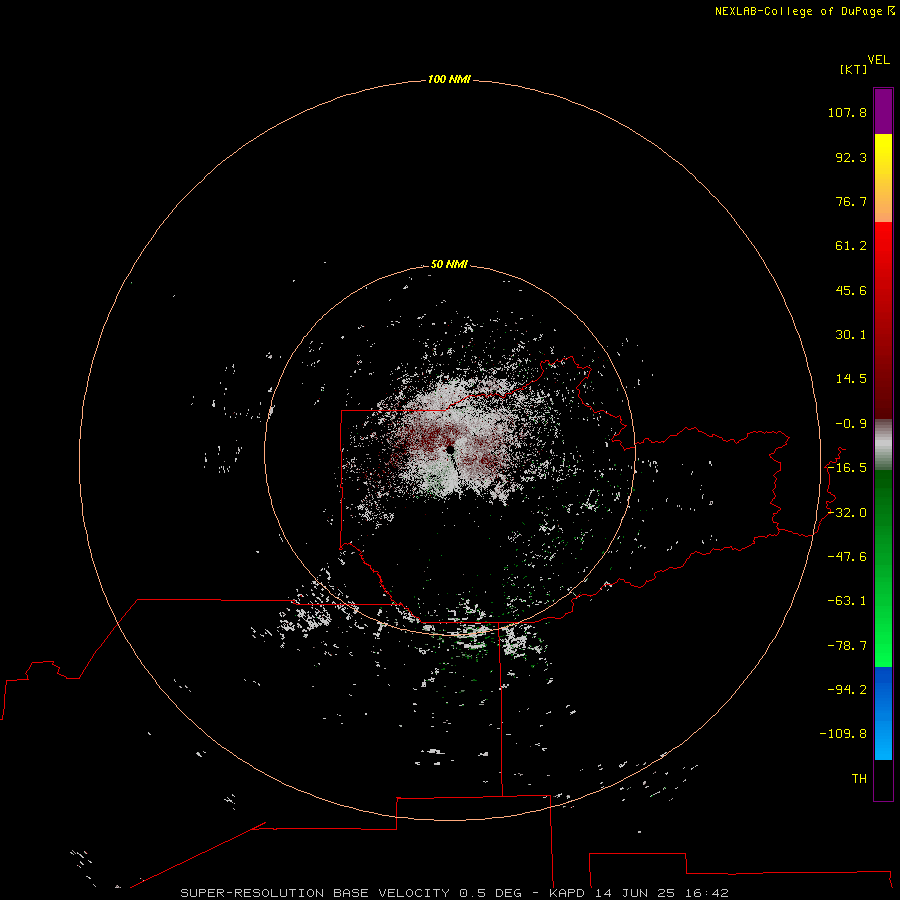Click the -78.7 scale value
Screen dimensions: 900x900
click(x=847, y=646)
